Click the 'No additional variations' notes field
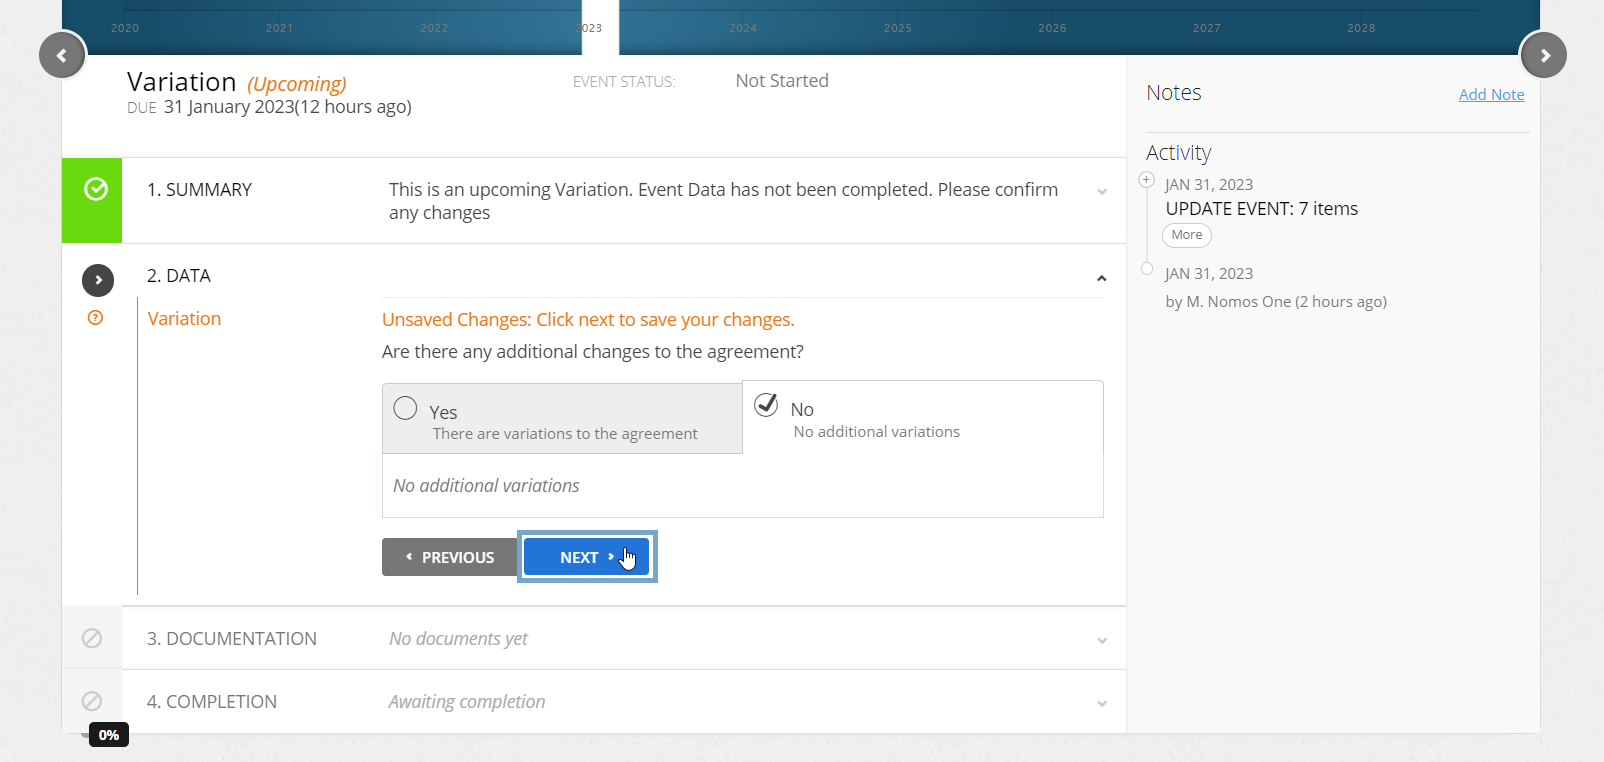 [x=743, y=486]
